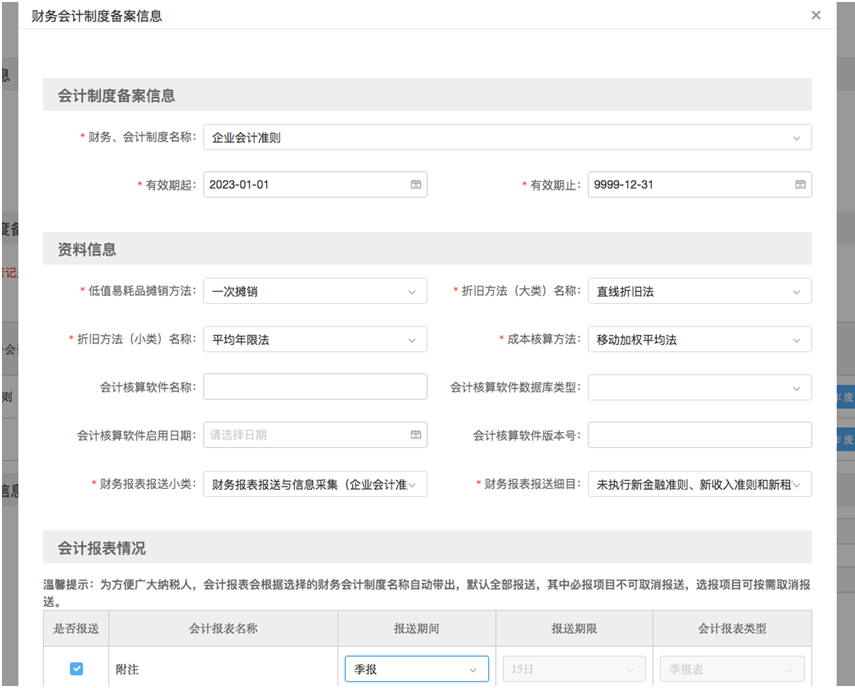
Task: Expand 成本核算方法 dropdown
Action: point(699,340)
